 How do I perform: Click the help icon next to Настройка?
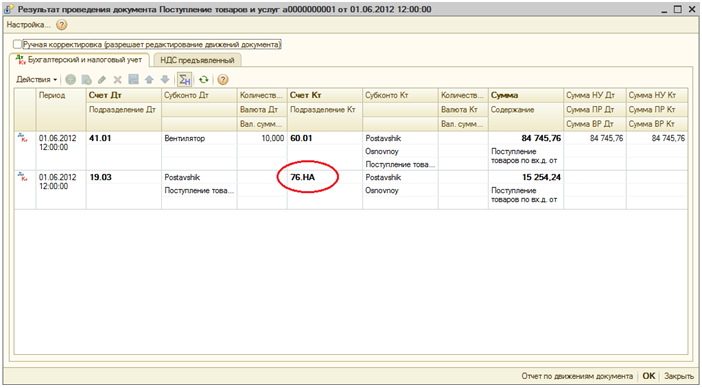(x=62, y=25)
